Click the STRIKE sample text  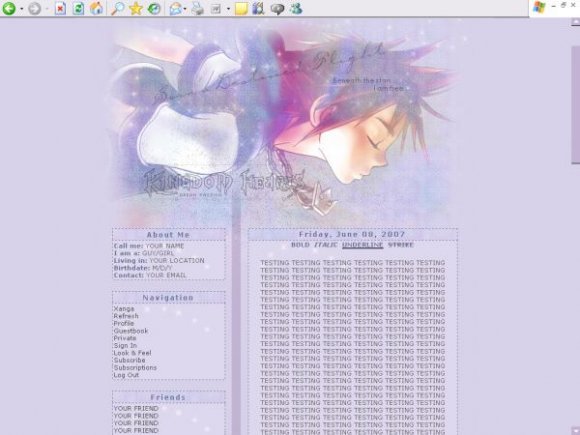coord(401,245)
